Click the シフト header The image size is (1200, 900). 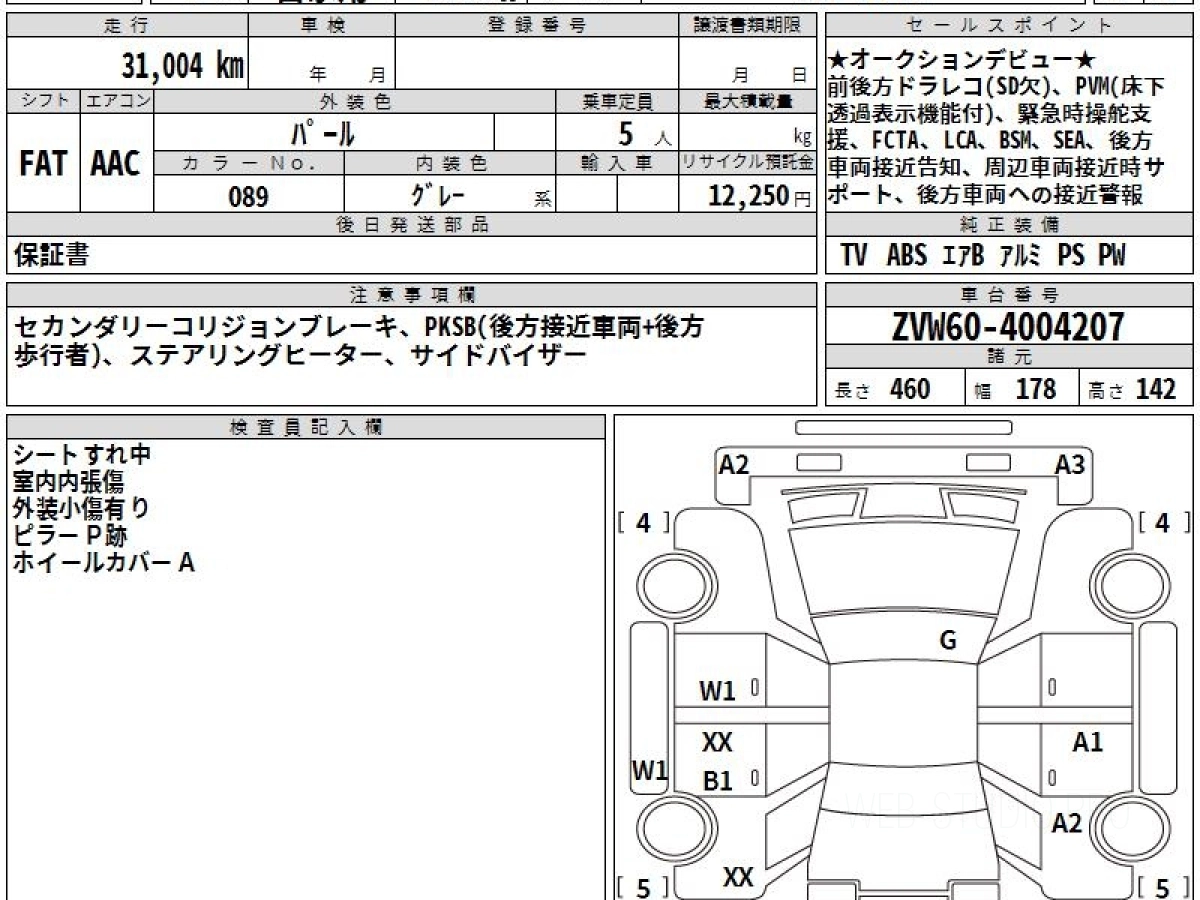click(x=43, y=101)
